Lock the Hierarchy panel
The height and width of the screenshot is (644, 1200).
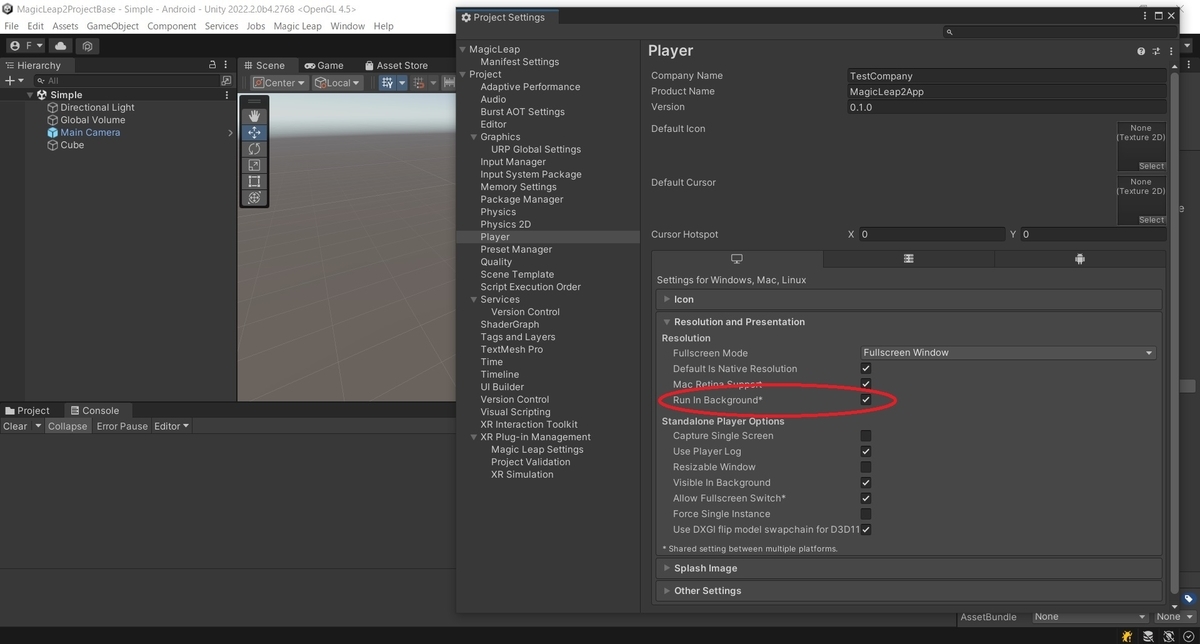pos(212,65)
